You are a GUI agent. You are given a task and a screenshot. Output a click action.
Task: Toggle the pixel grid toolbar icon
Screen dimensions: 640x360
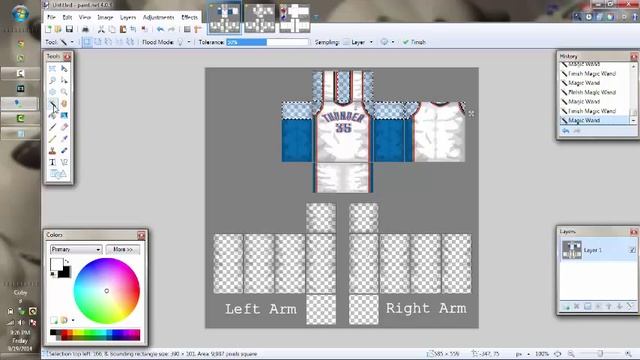click(x=187, y=29)
